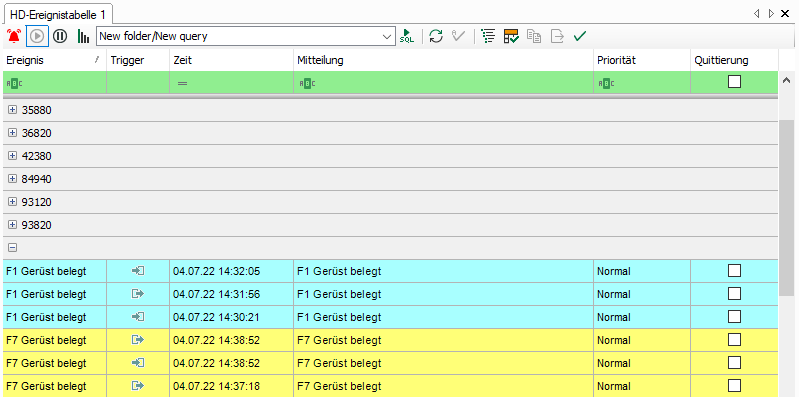Tick Quittierung checkbox for F7 outgoing row at 14:38:52
Image resolution: width=799 pixels, height=397 pixels.
(x=734, y=339)
